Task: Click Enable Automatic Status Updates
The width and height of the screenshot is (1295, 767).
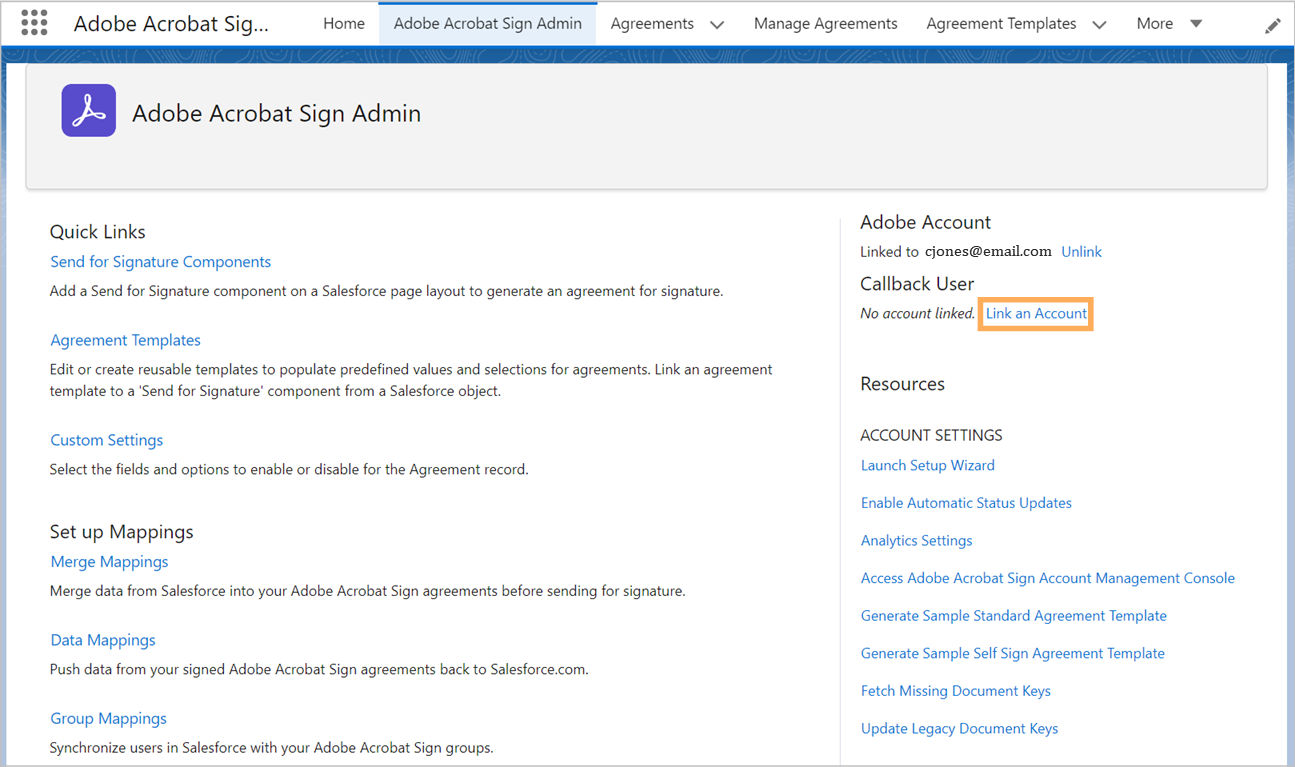Action: pos(966,503)
